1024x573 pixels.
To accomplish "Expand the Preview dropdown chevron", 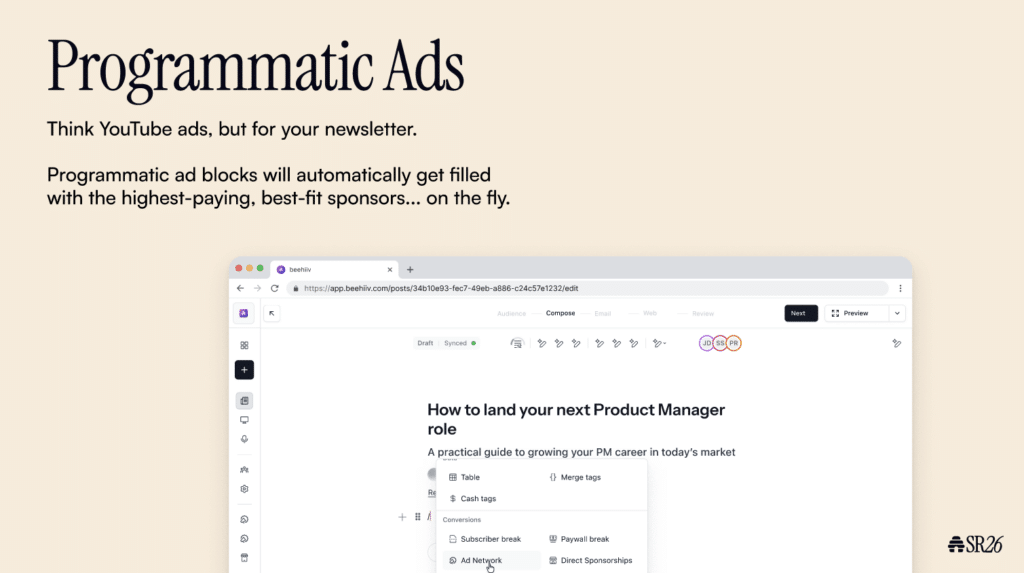I will click(x=897, y=314).
